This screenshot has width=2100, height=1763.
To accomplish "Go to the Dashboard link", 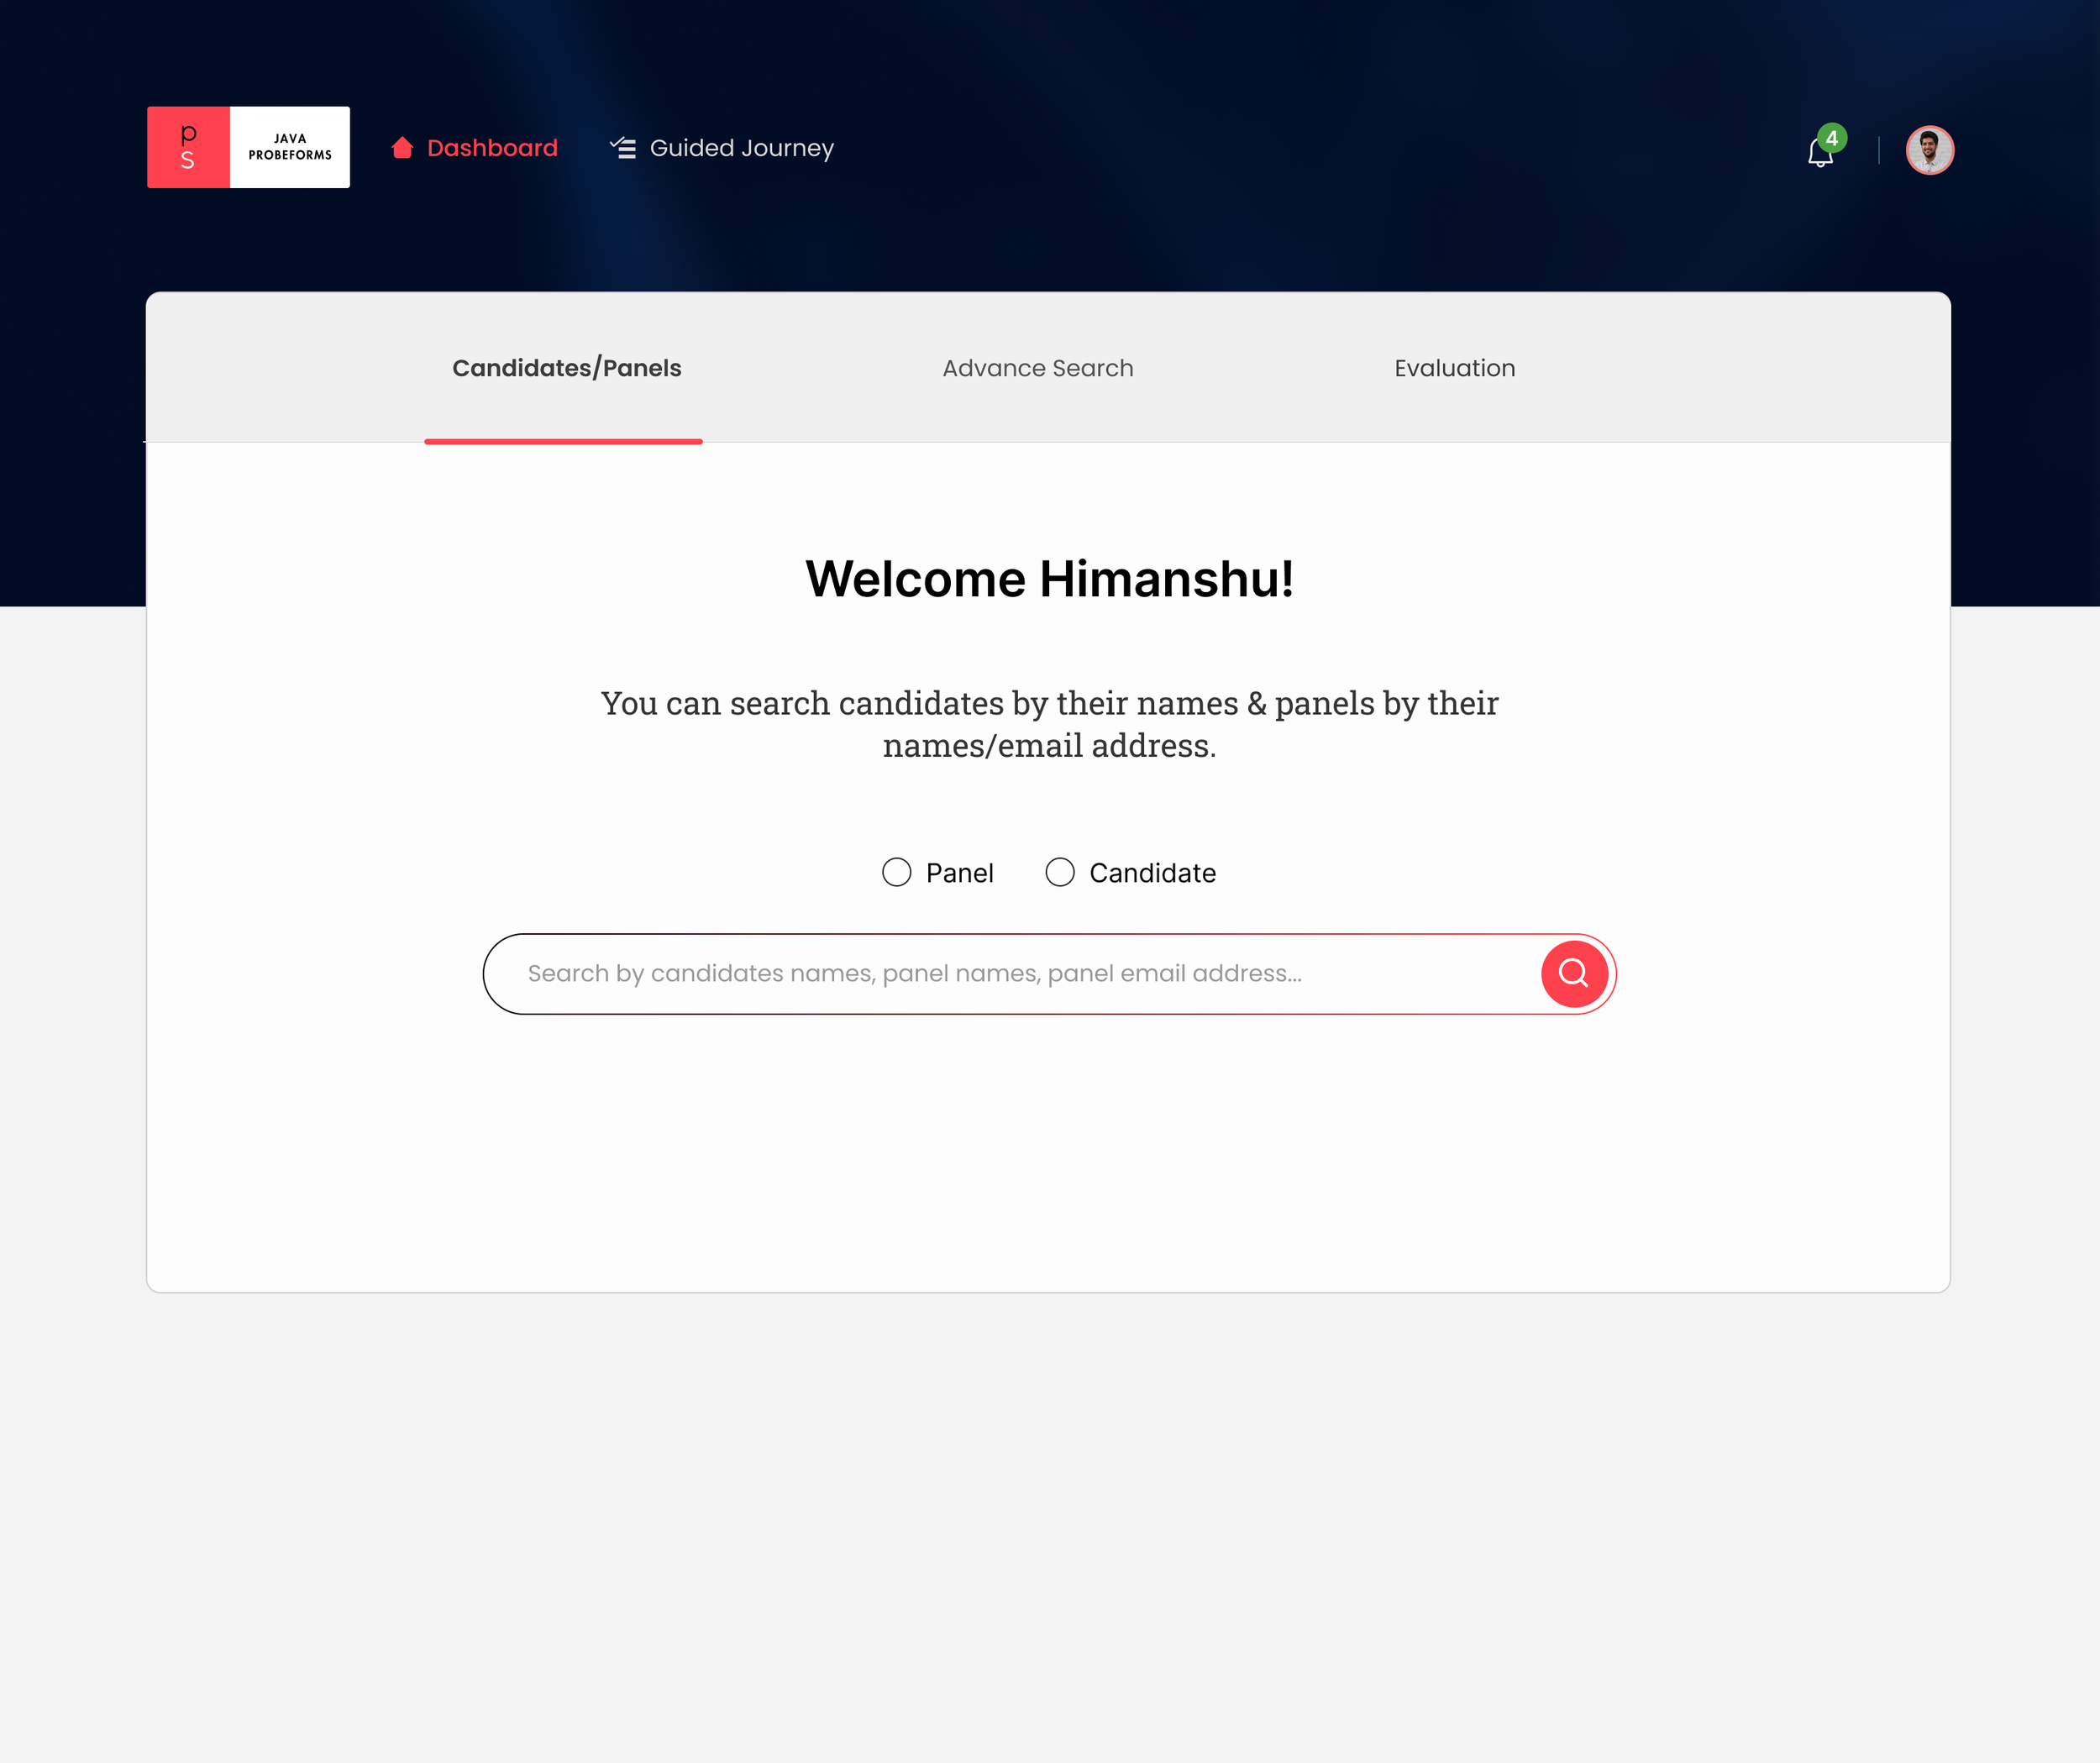I will (492, 148).
